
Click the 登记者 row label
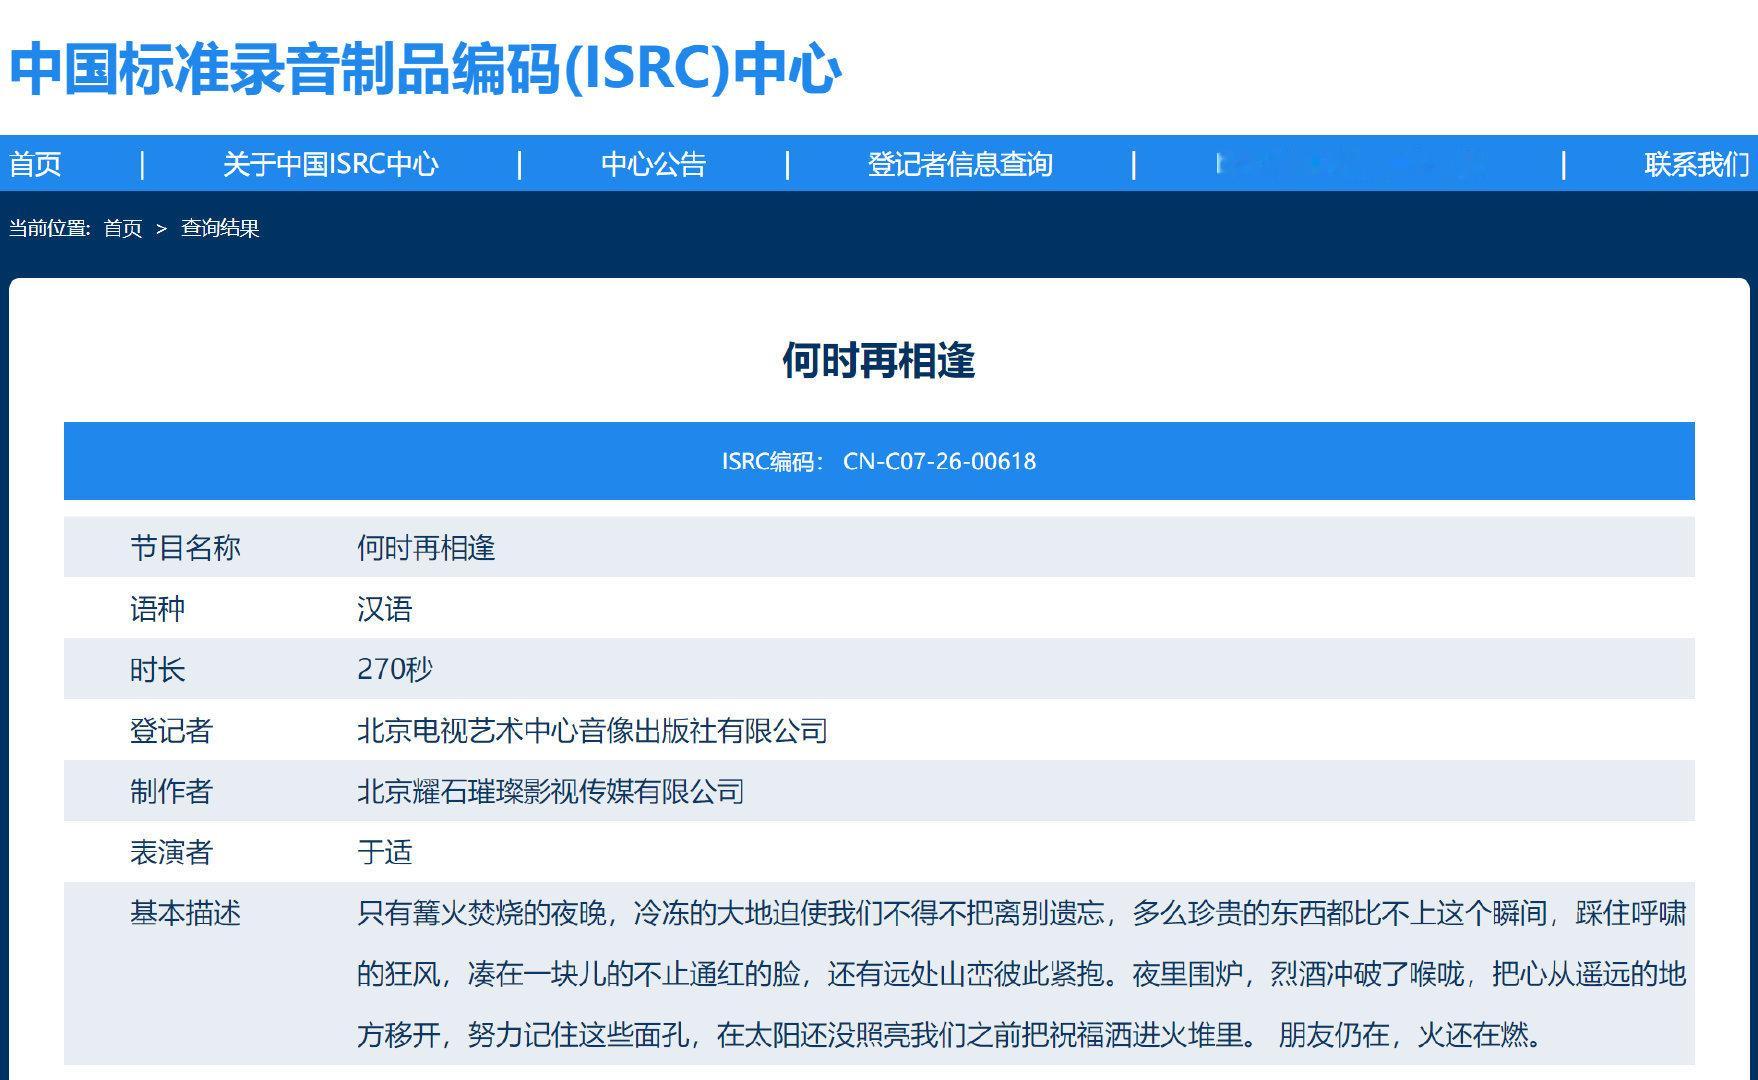point(171,731)
